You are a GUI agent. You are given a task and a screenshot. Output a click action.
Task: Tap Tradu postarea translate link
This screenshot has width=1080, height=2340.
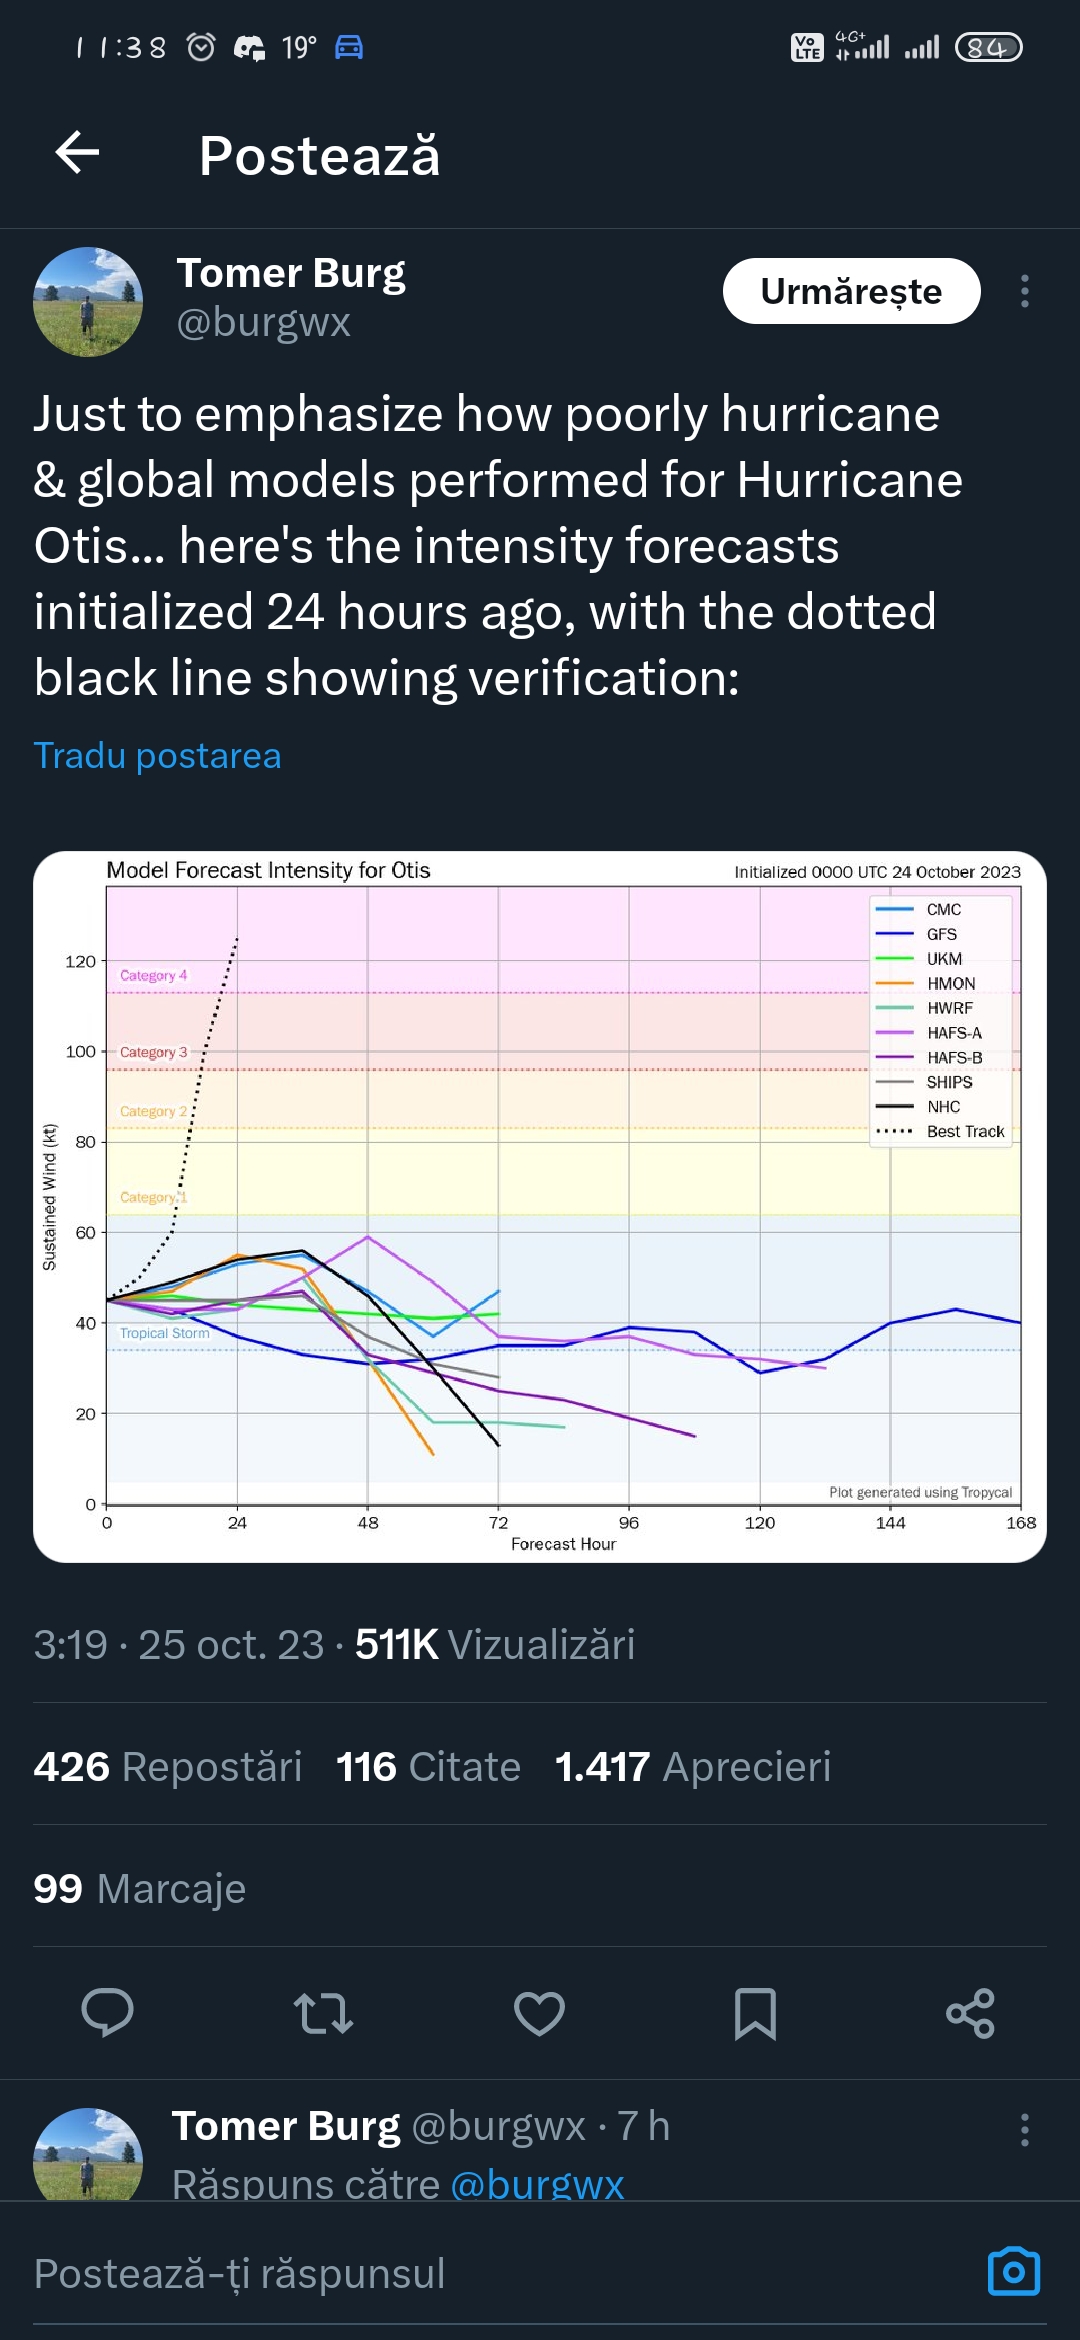point(157,756)
